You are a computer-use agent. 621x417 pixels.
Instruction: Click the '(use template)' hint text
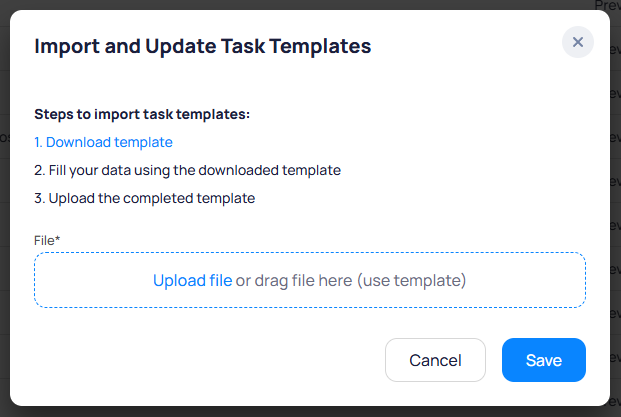tap(411, 280)
